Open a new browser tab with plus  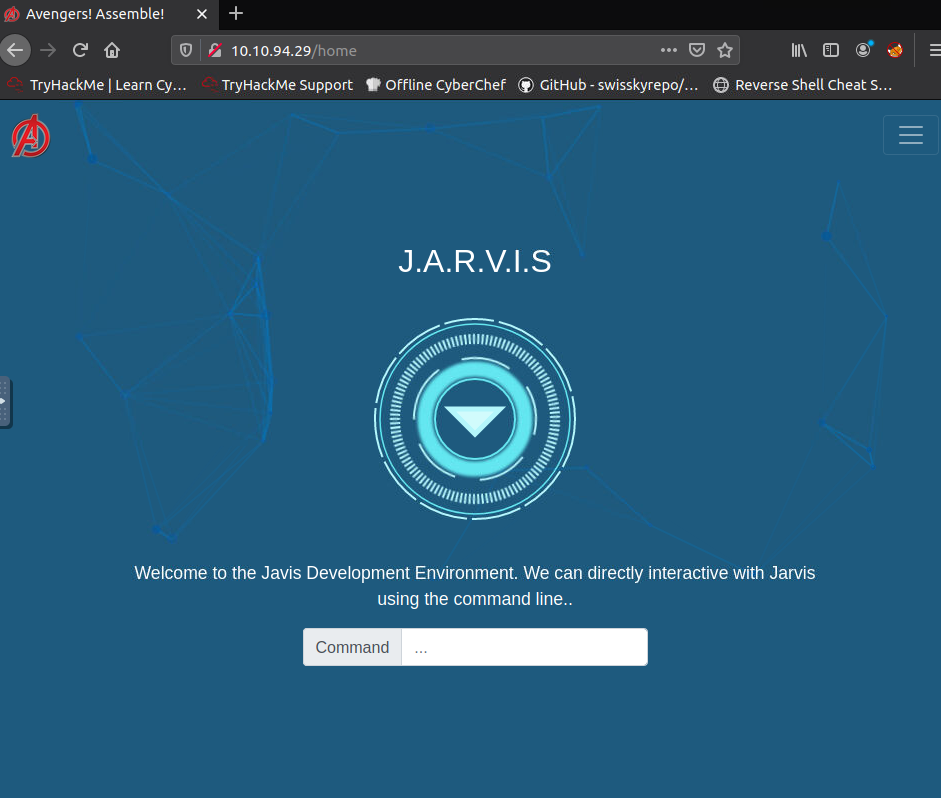pos(236,13)
